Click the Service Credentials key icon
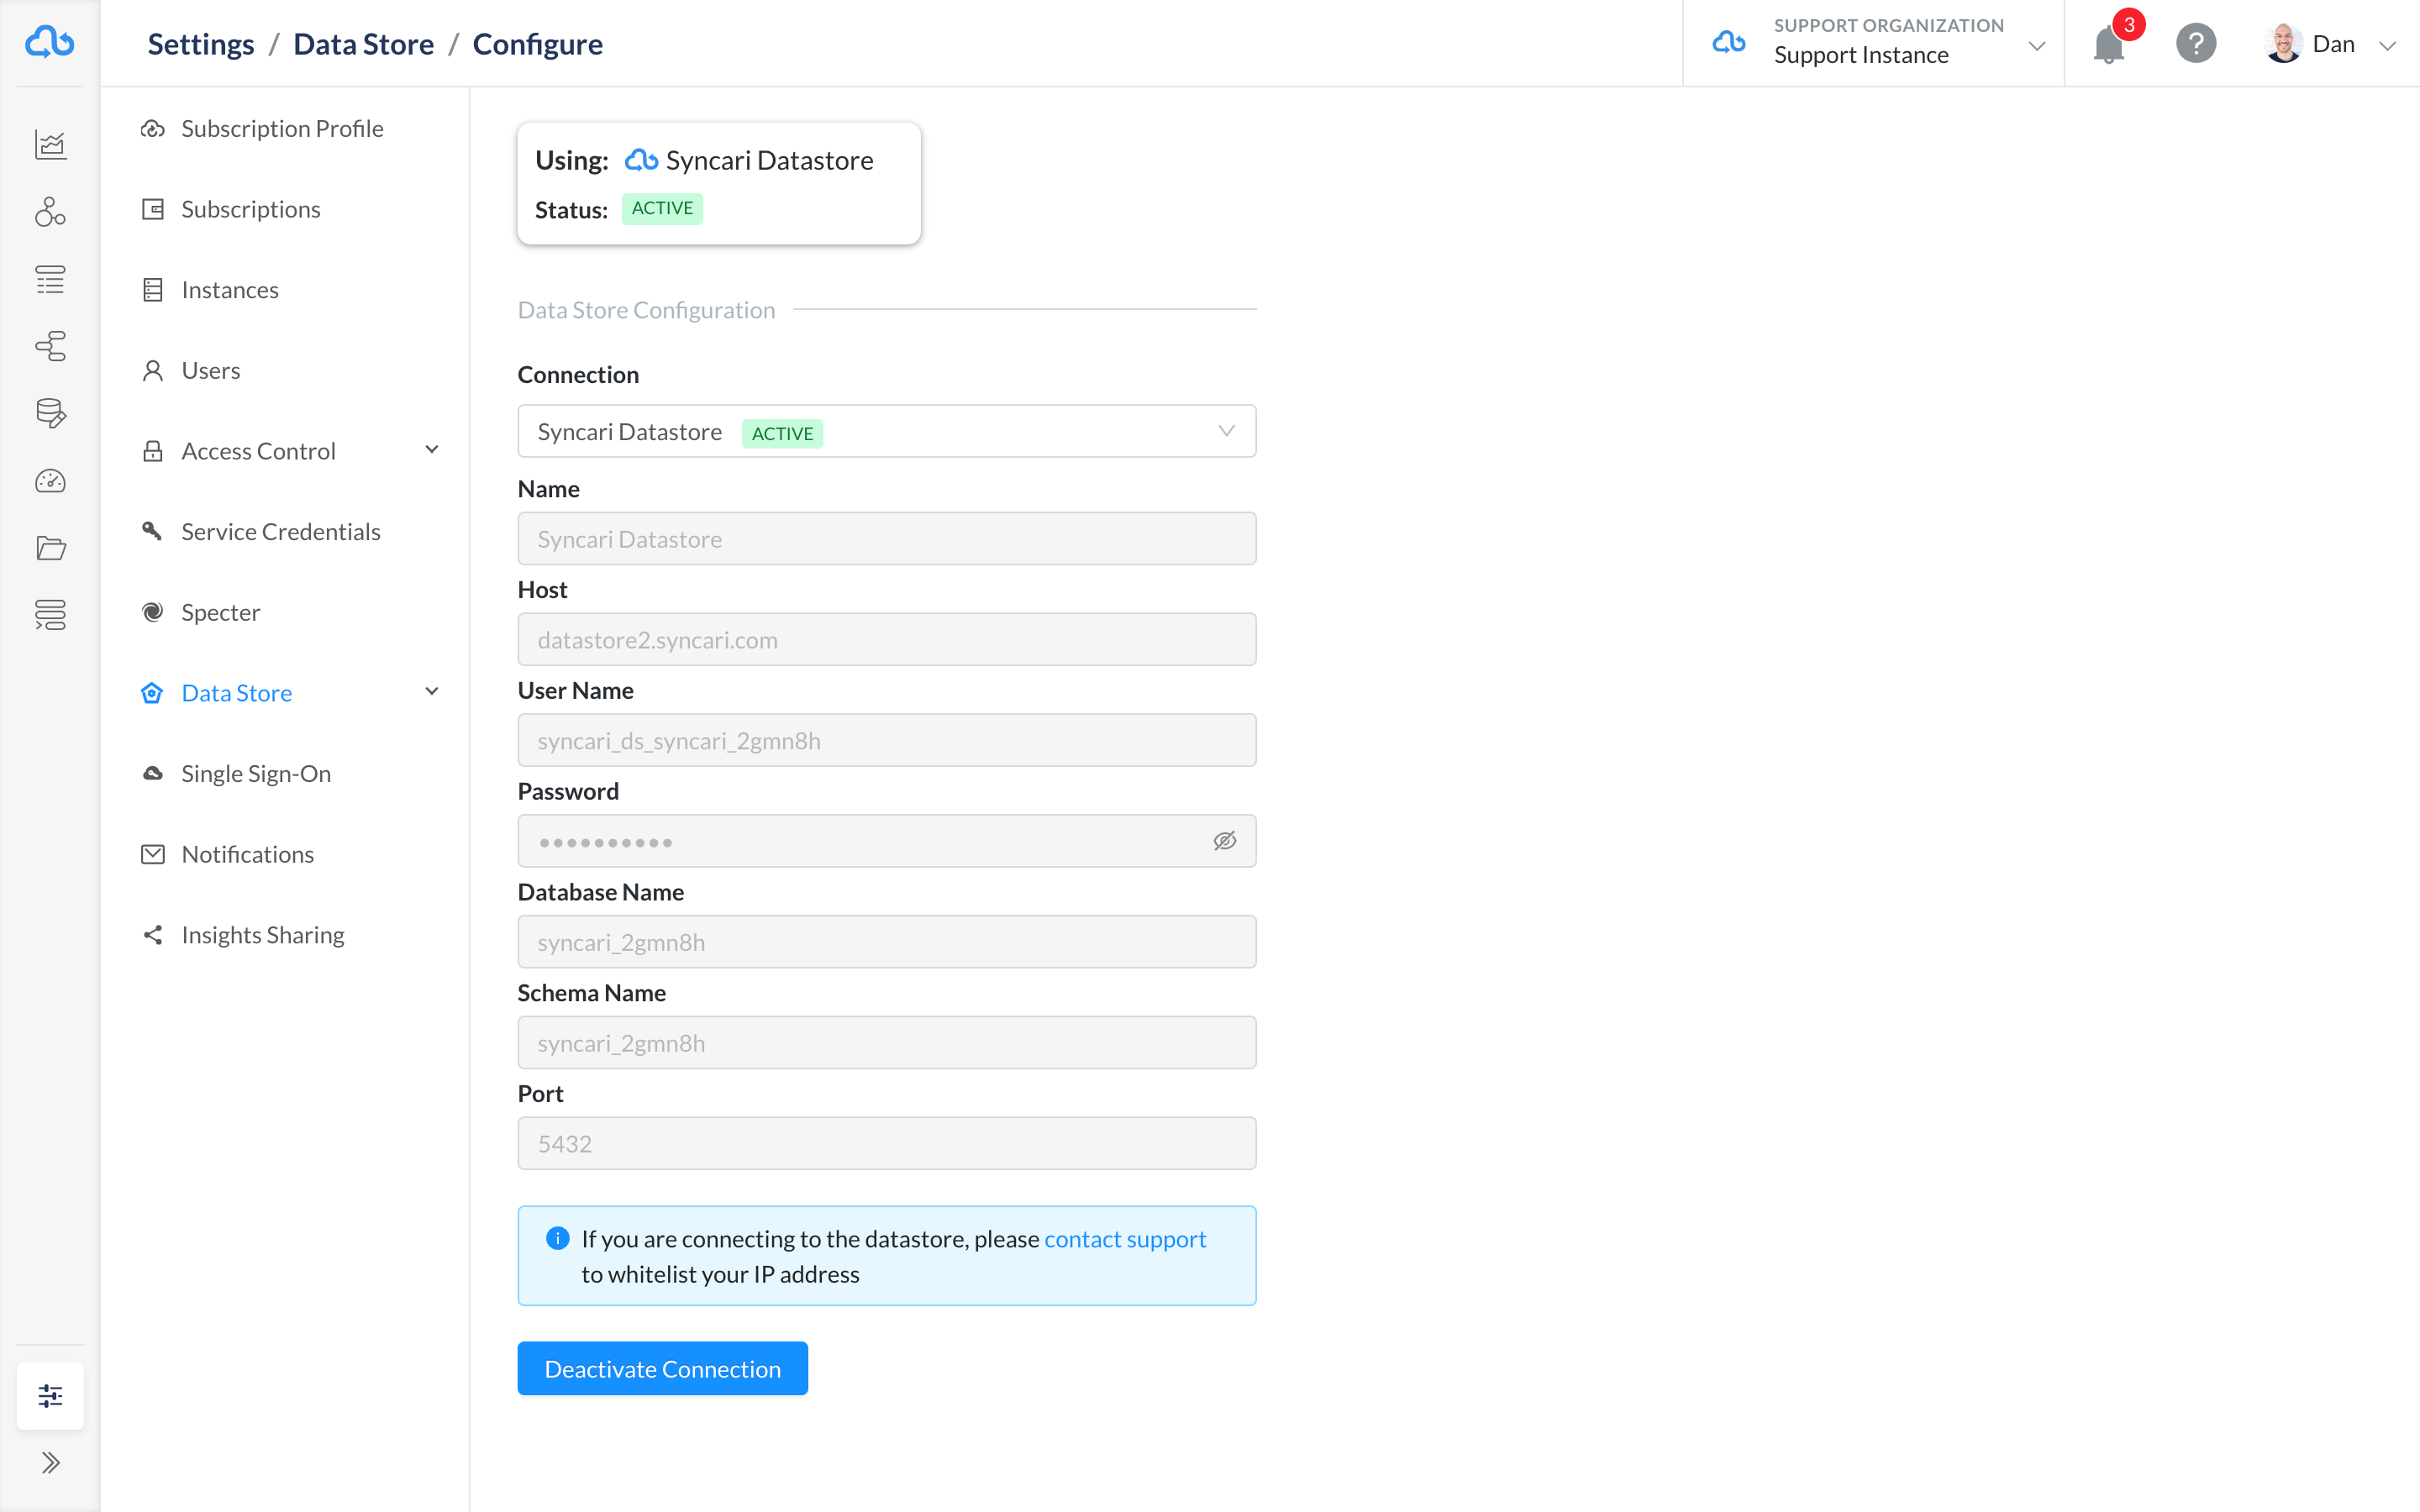 click(x=152, y=531)
